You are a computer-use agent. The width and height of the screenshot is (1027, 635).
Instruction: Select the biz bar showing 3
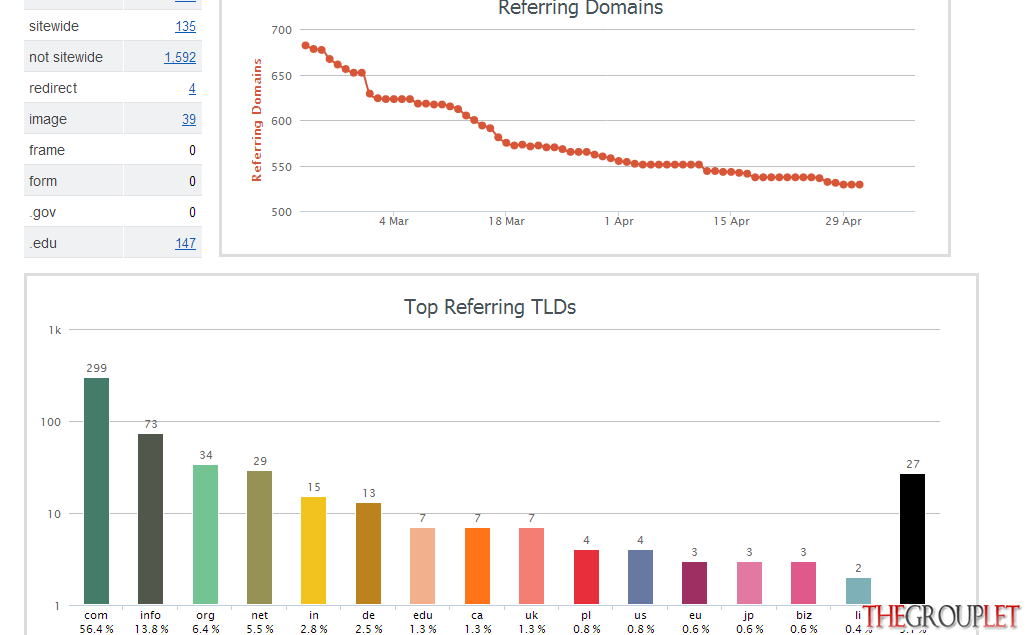pos(804,583)
